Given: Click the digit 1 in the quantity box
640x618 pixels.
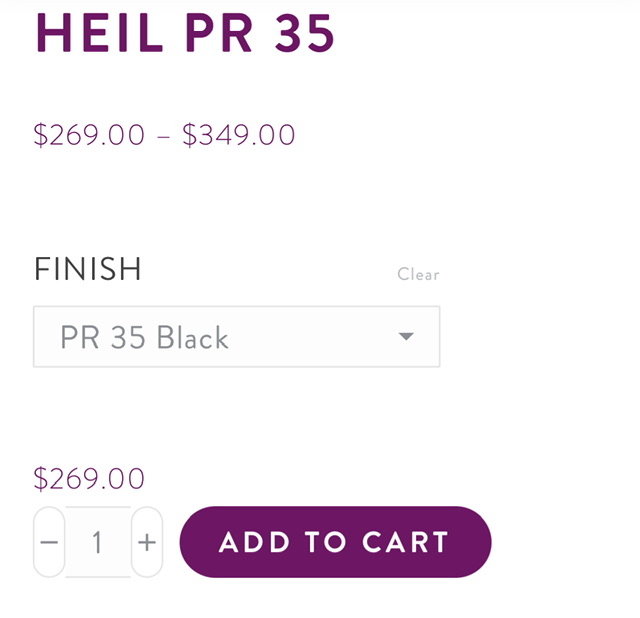Looking at the screenshot, I should coord(97,542).
